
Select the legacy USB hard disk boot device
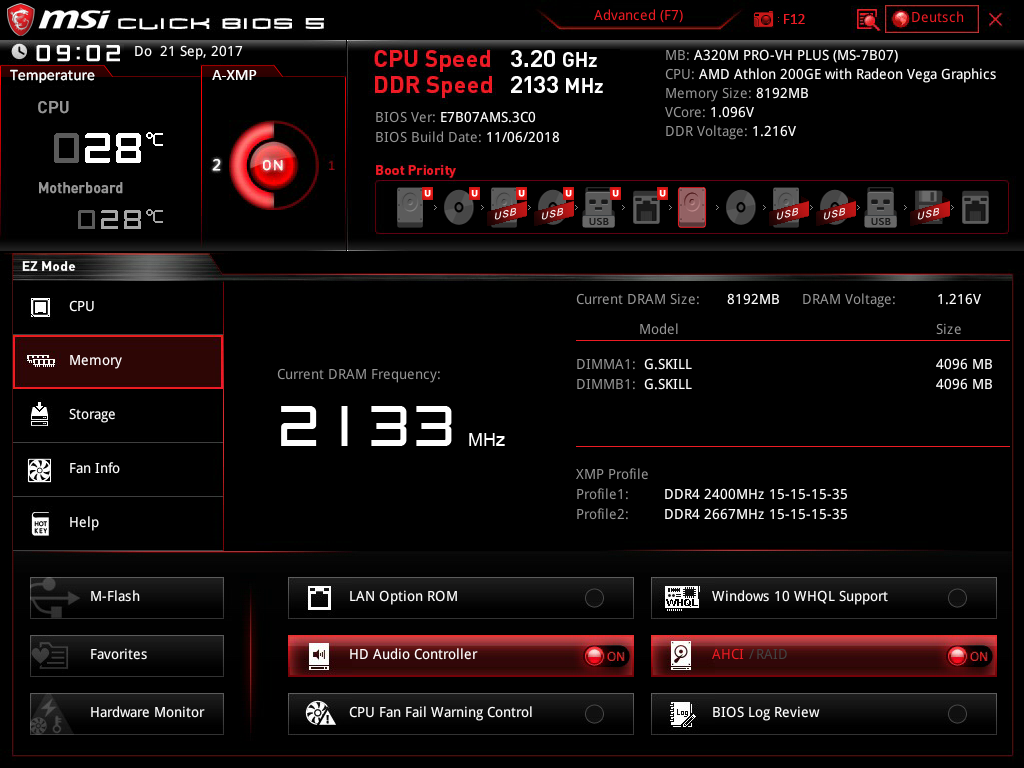(x=788, y=207)
